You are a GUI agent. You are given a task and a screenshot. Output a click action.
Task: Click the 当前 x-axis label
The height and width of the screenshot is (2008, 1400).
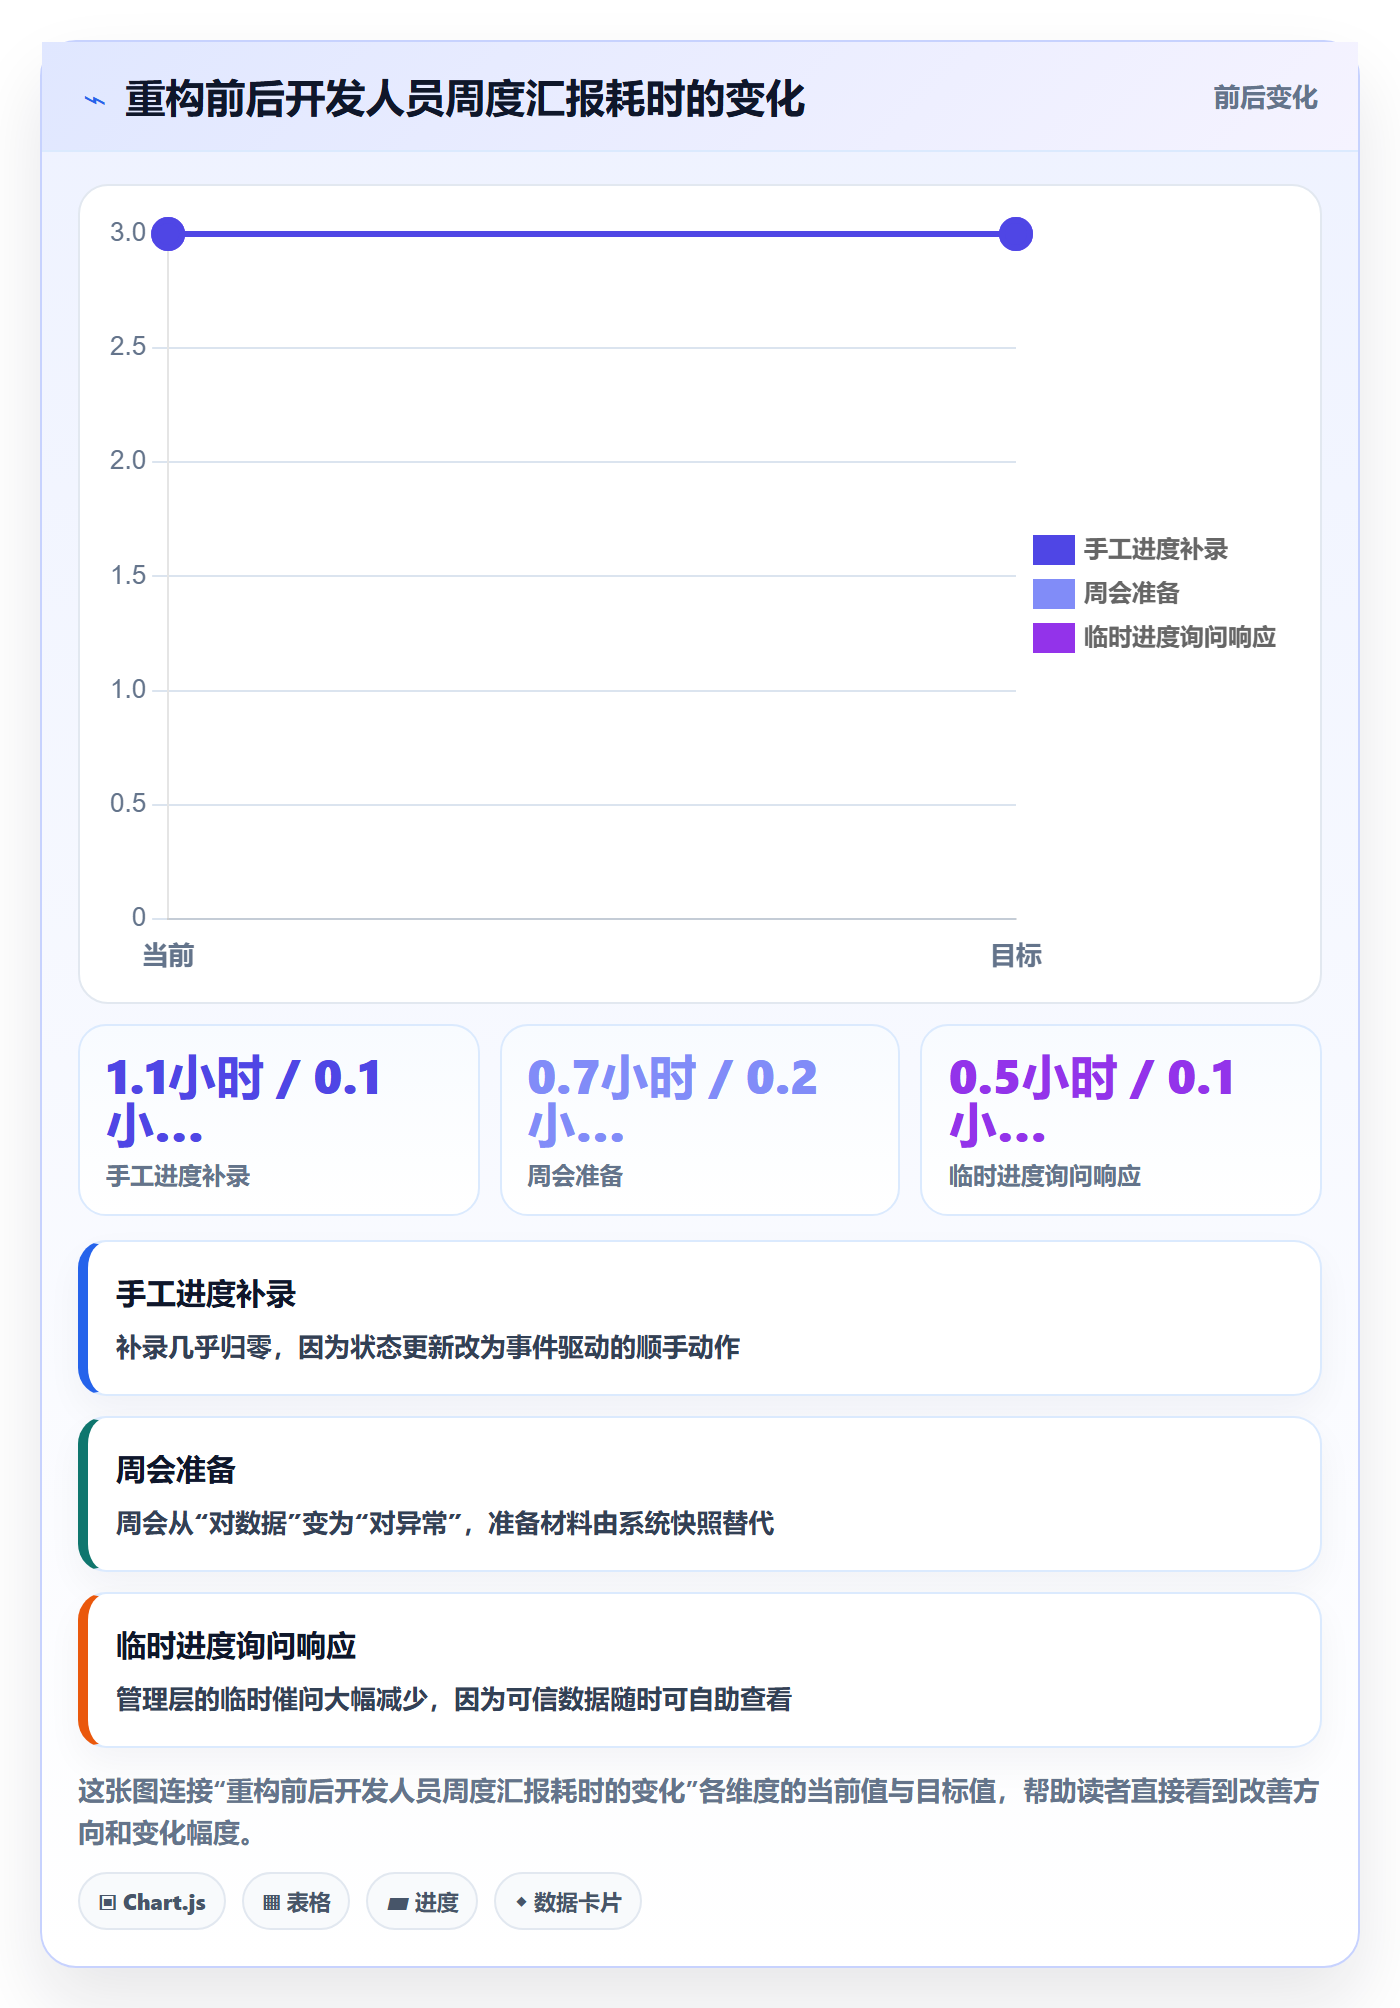point(168,955)
